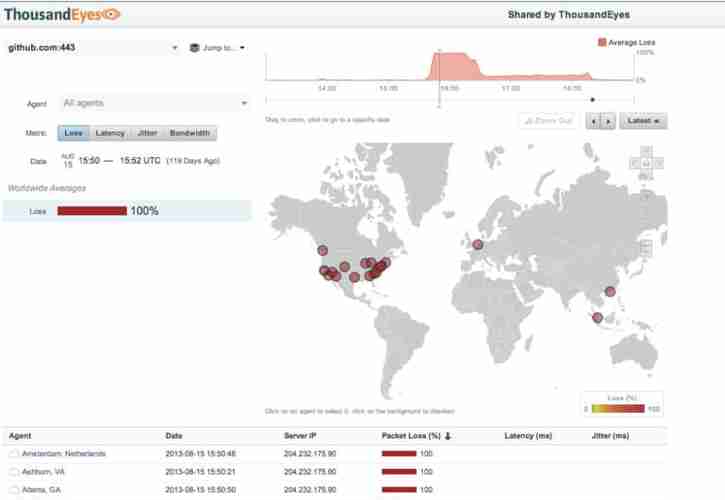The width and height of the screenshot is (725, 500).
Task: Click the 15:50 — 15:52 UTC date range
Action: [x=119, y=161]
